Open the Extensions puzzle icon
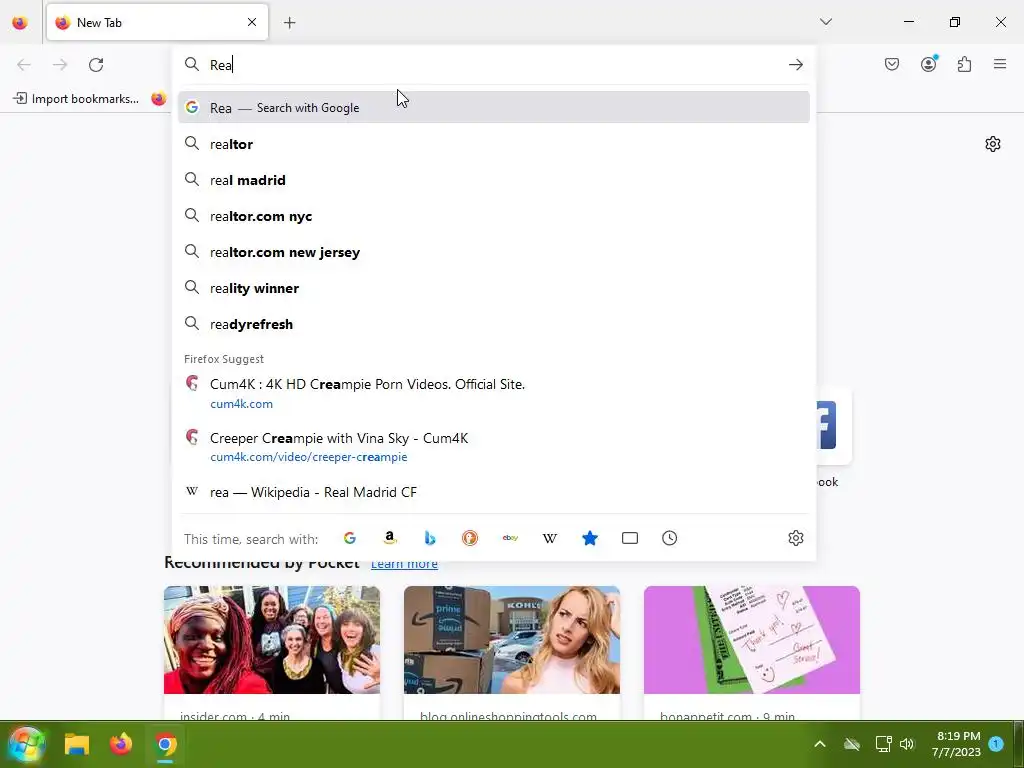This screenshot has width=1024, height=768. point(964,64)
